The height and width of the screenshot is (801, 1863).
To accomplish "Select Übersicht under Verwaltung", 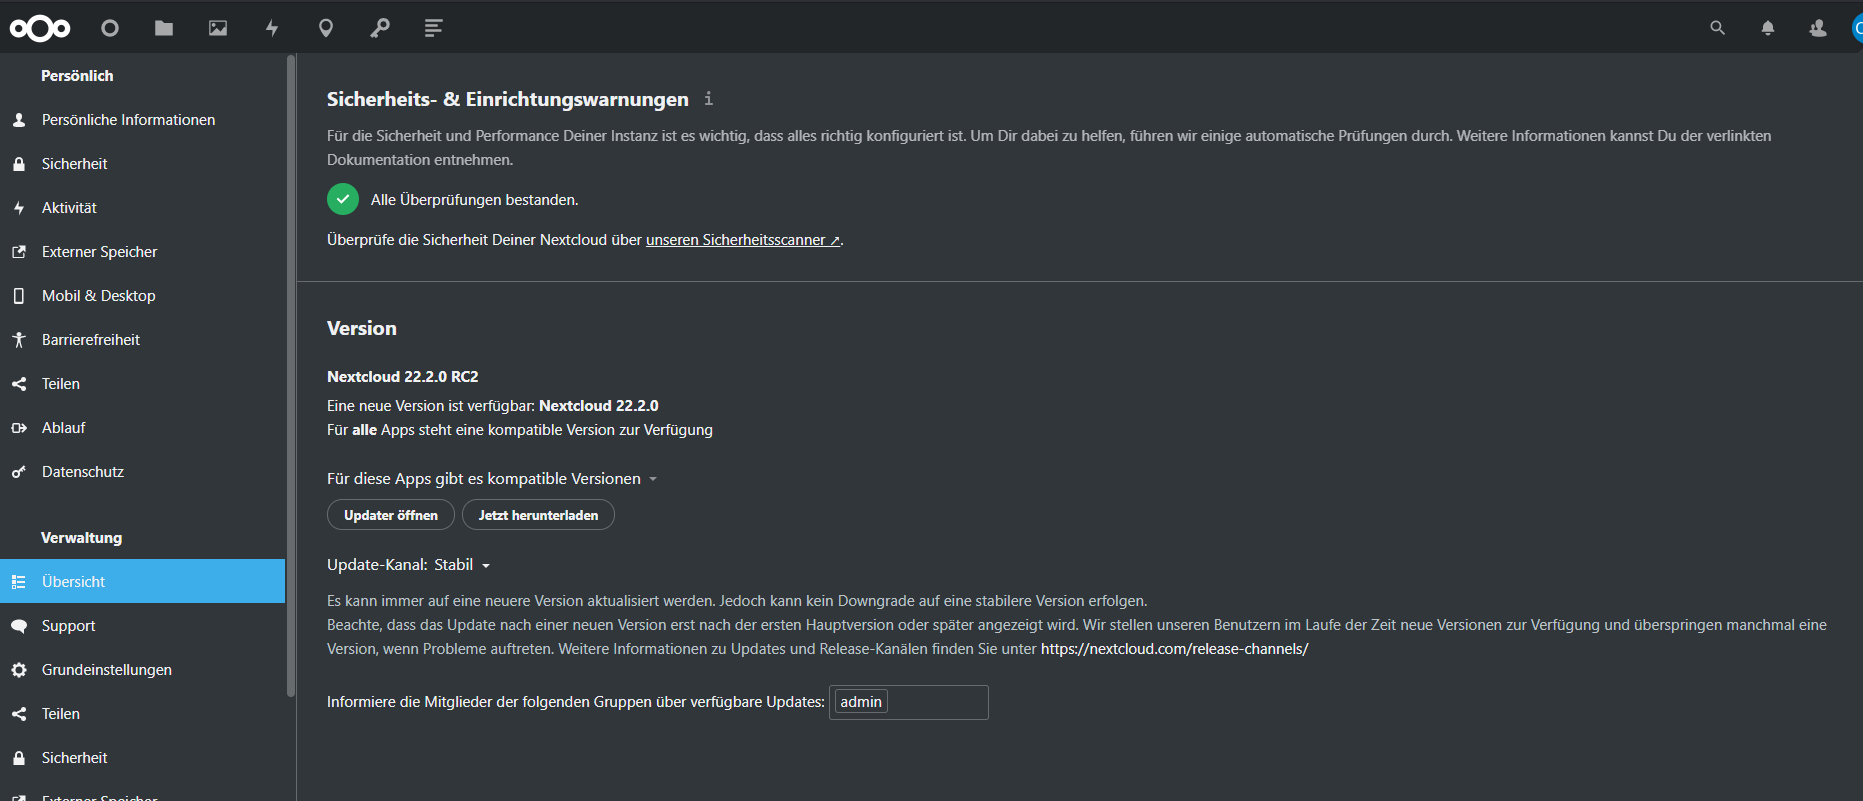I will (142, 581).
